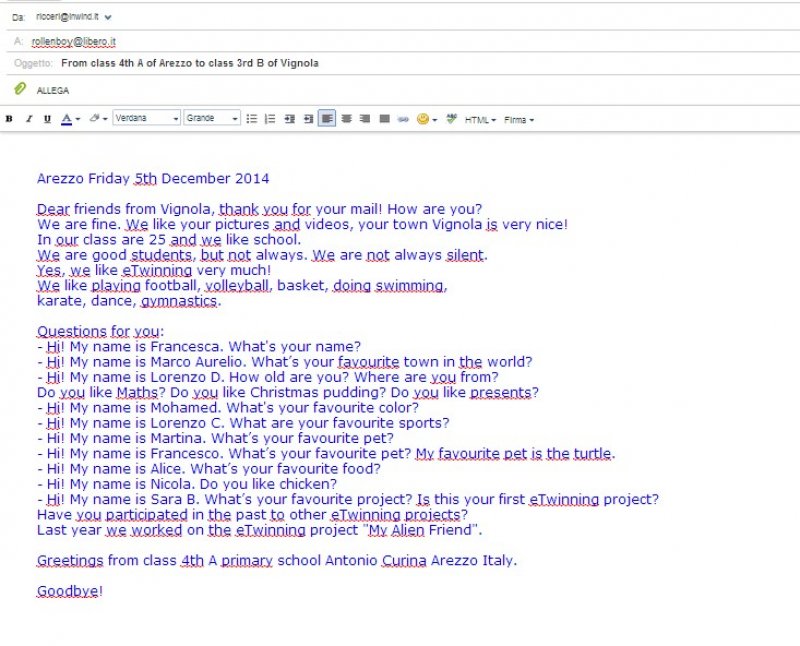Insert a numbered list
This screenshot has height=646, width=800.
pyautogui.click(x=270, y=119)
